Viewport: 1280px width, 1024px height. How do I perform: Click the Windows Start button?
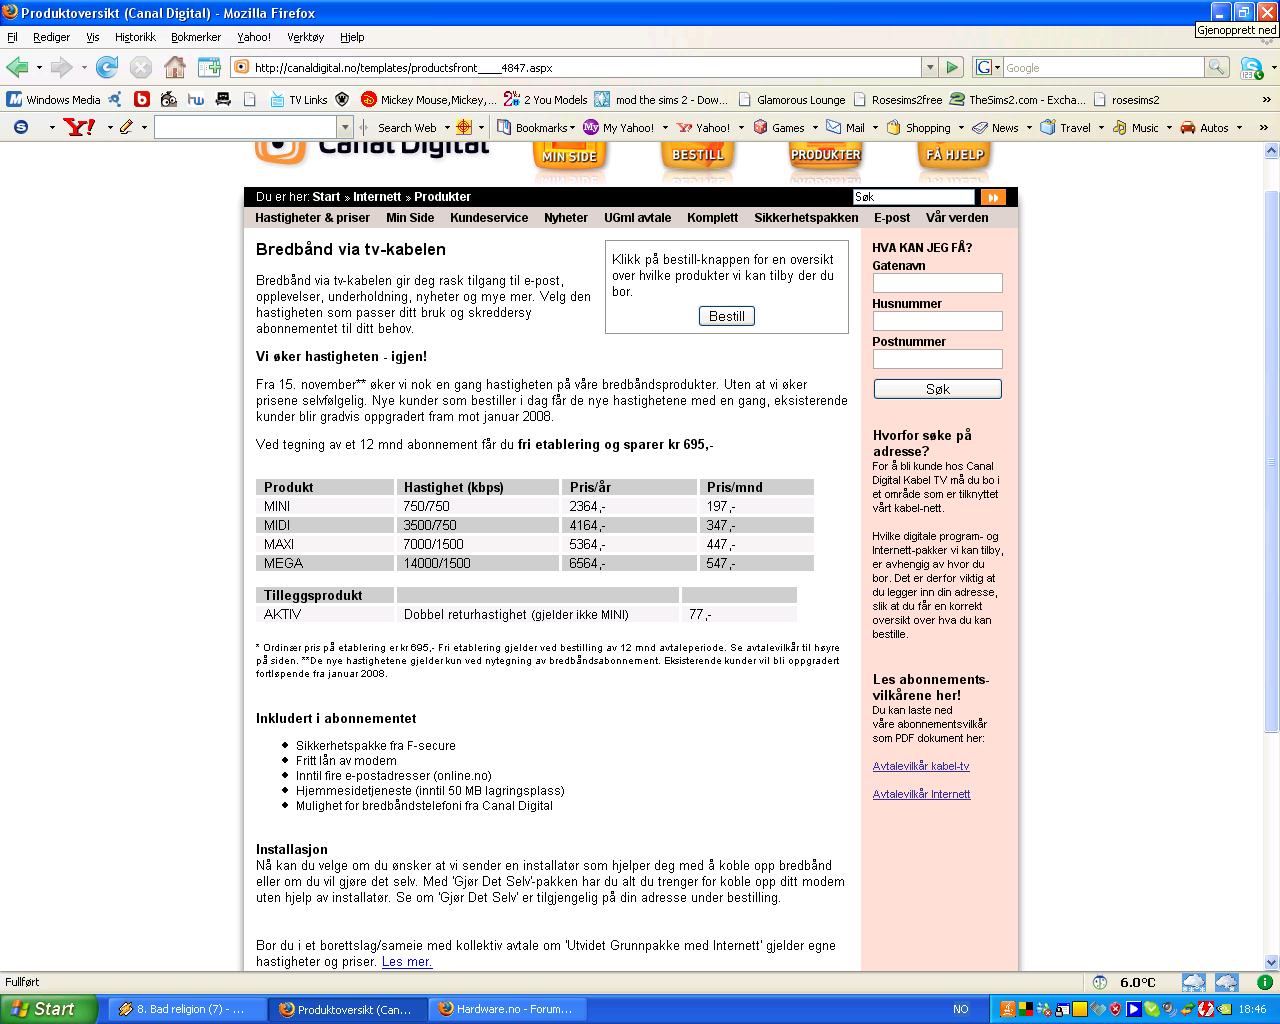49,1009
